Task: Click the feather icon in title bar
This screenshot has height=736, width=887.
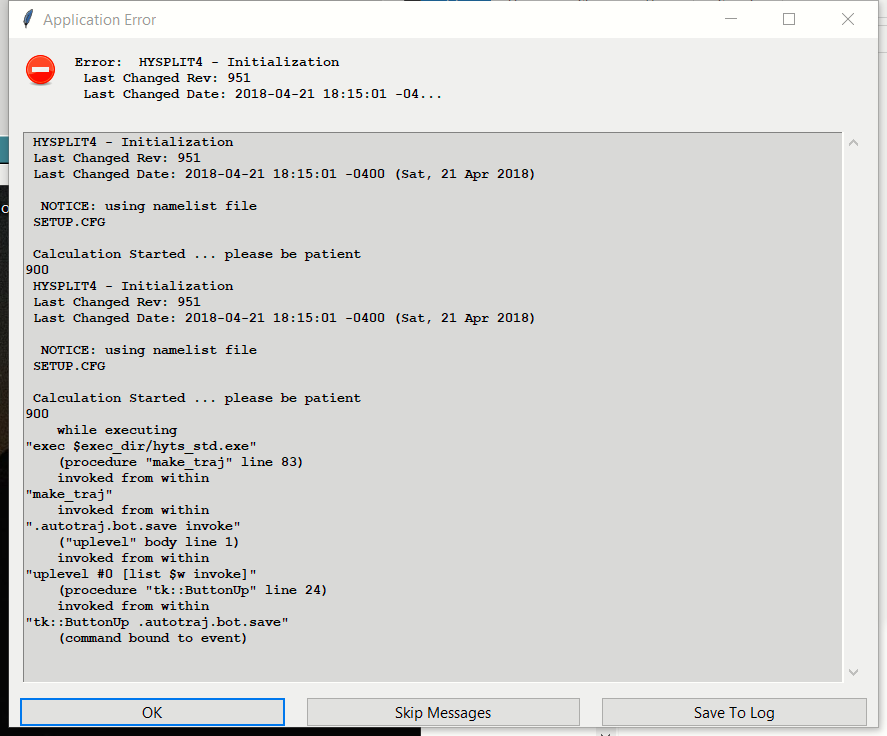Action: (x=28, y=19)
